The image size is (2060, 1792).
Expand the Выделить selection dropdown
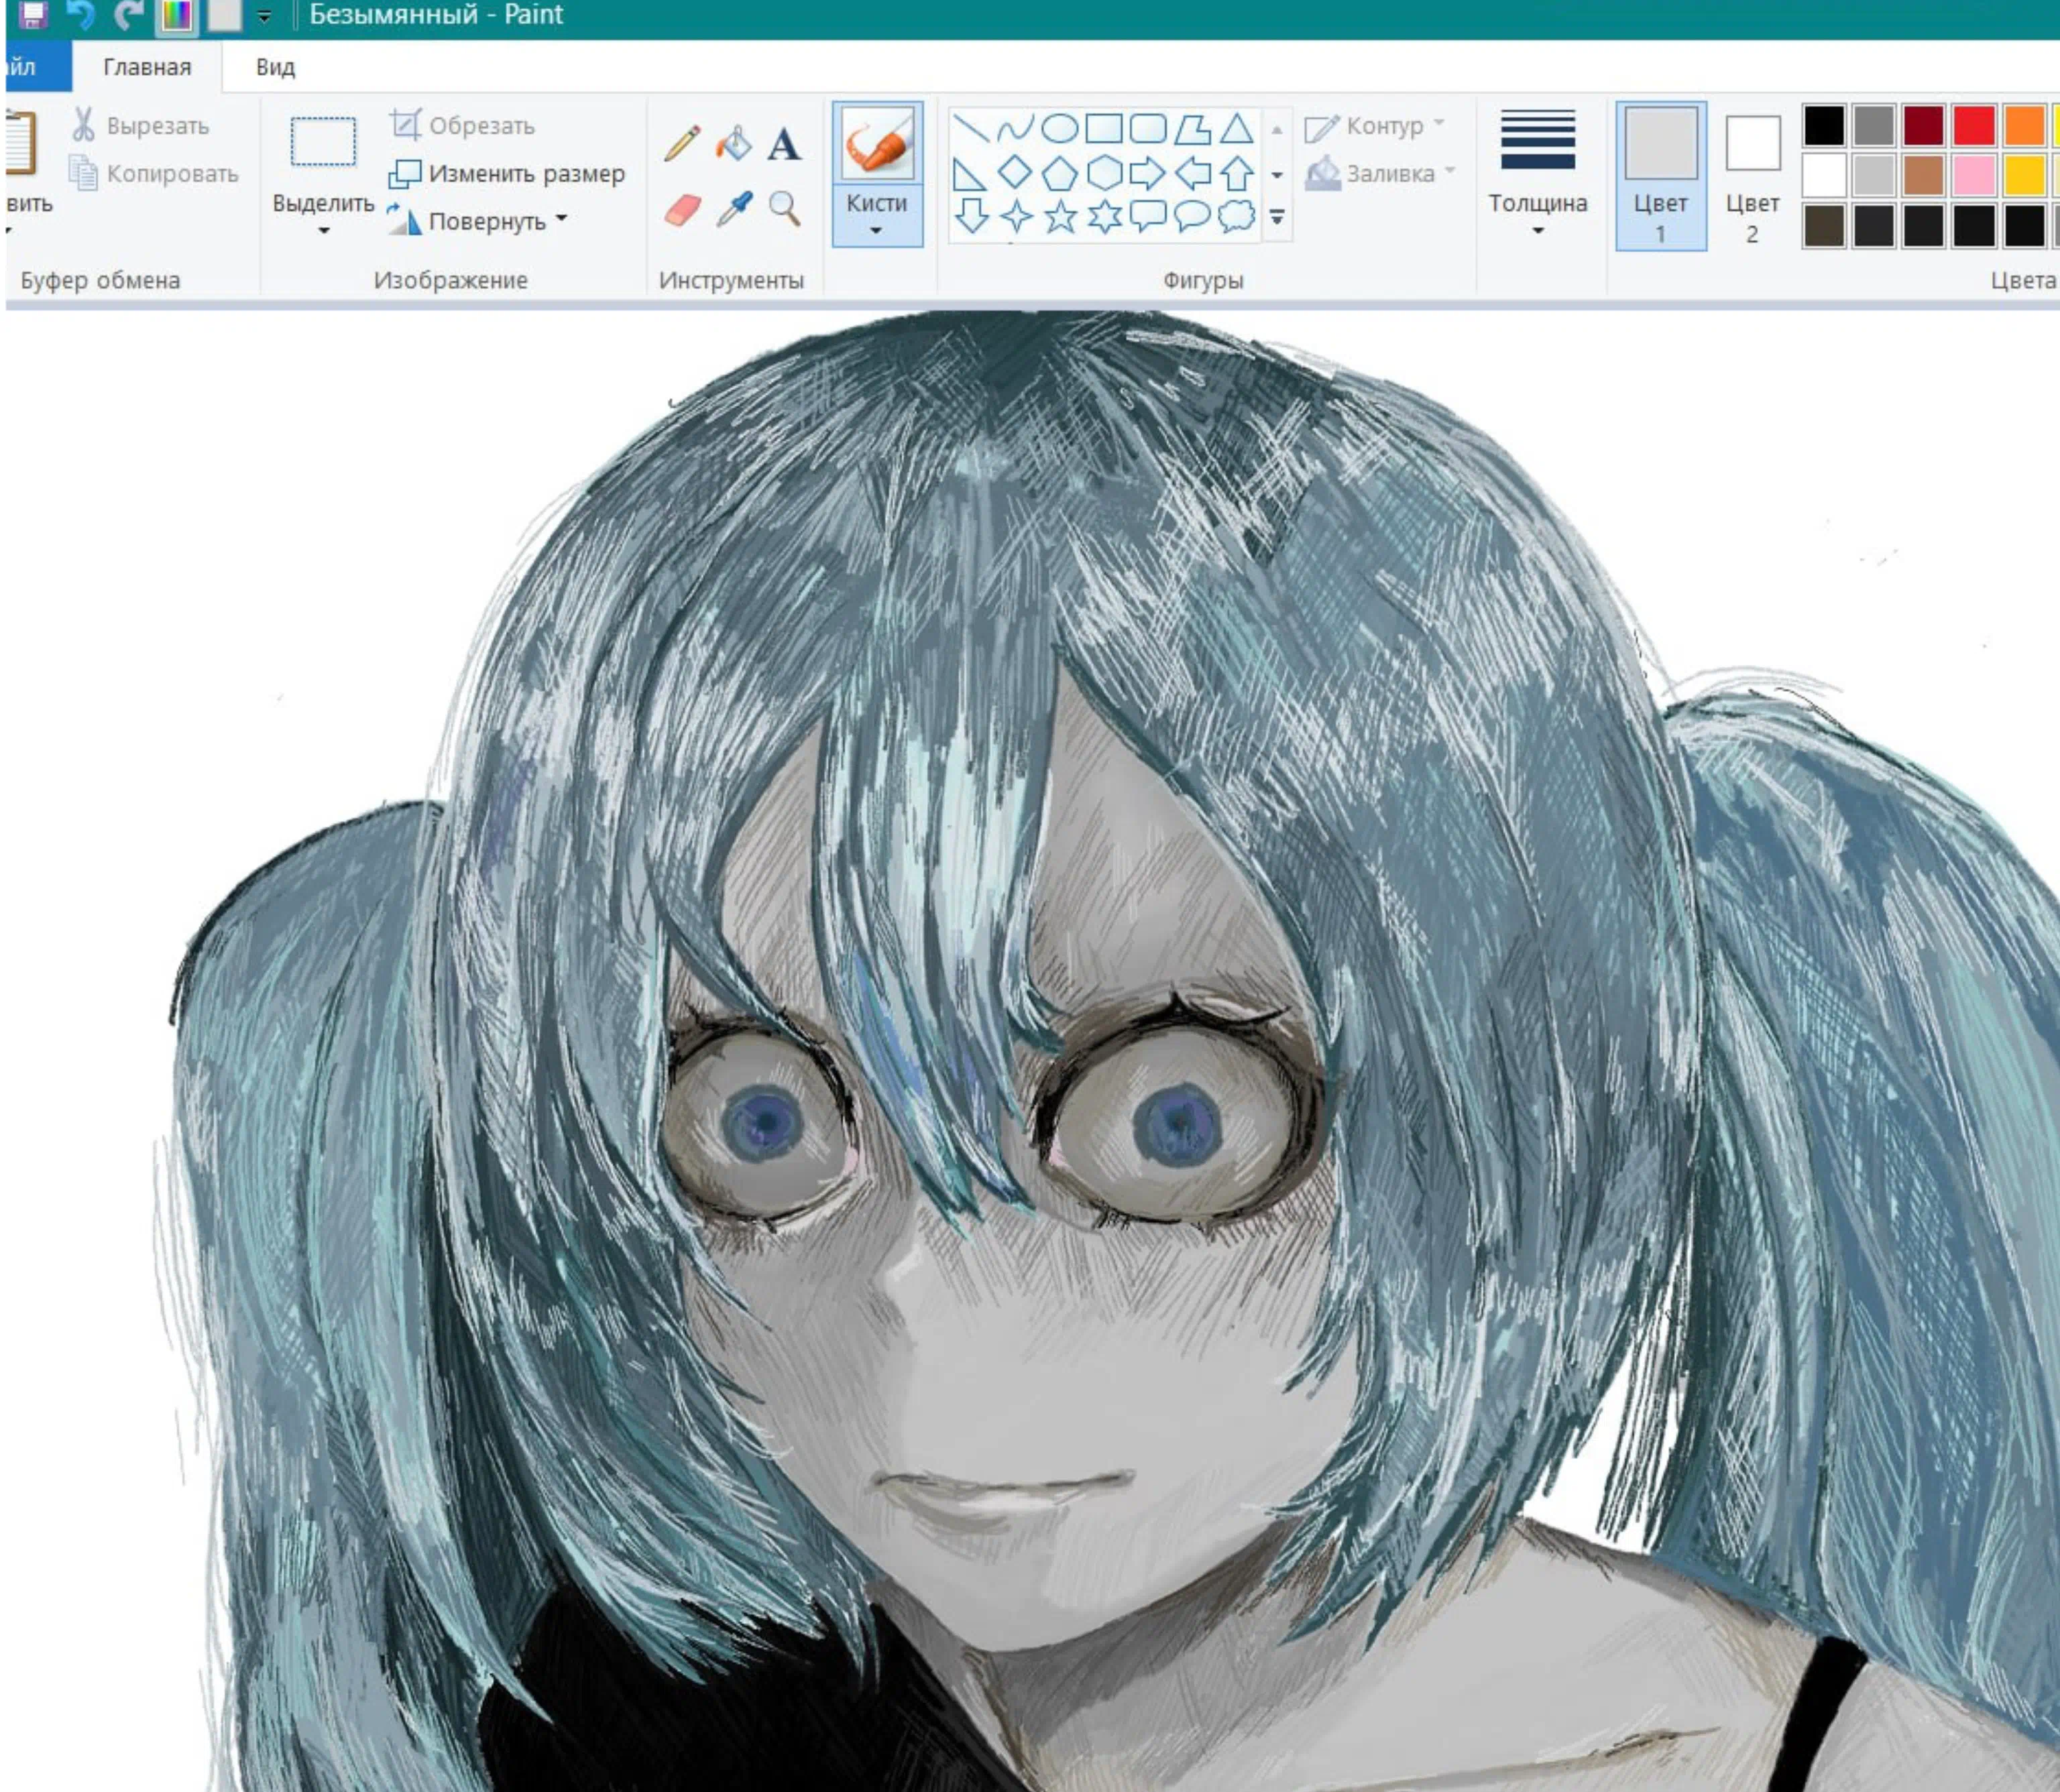tap(323, 231)
